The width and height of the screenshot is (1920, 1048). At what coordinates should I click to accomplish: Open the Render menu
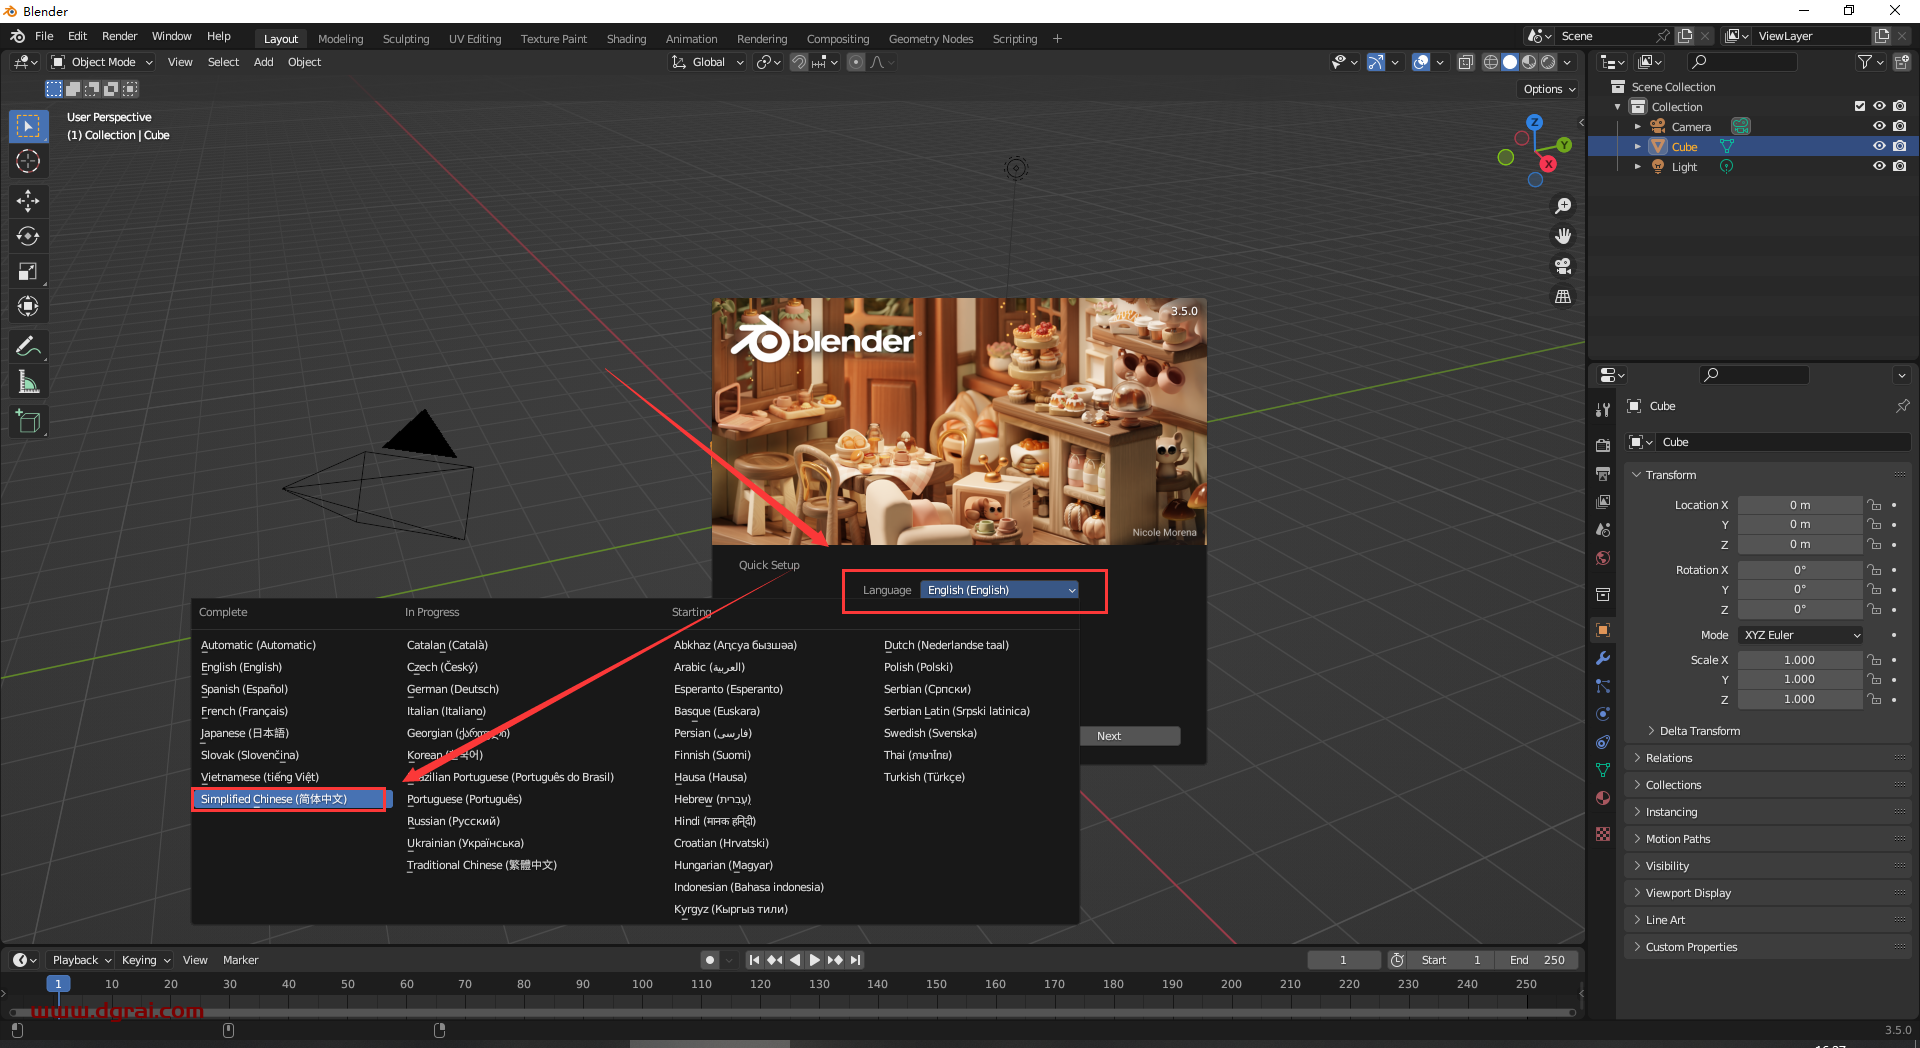tap(119, 36)
